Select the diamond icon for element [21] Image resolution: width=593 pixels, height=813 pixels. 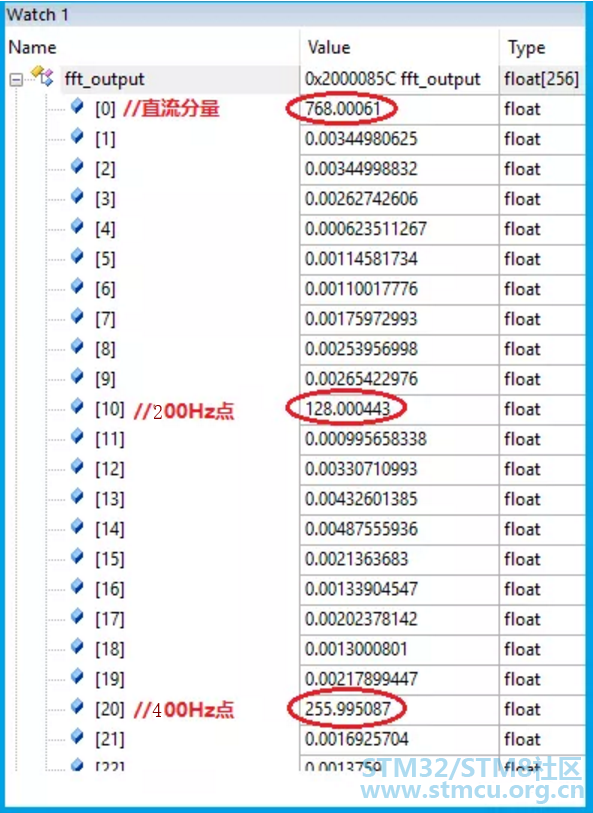tap(77, 736)
